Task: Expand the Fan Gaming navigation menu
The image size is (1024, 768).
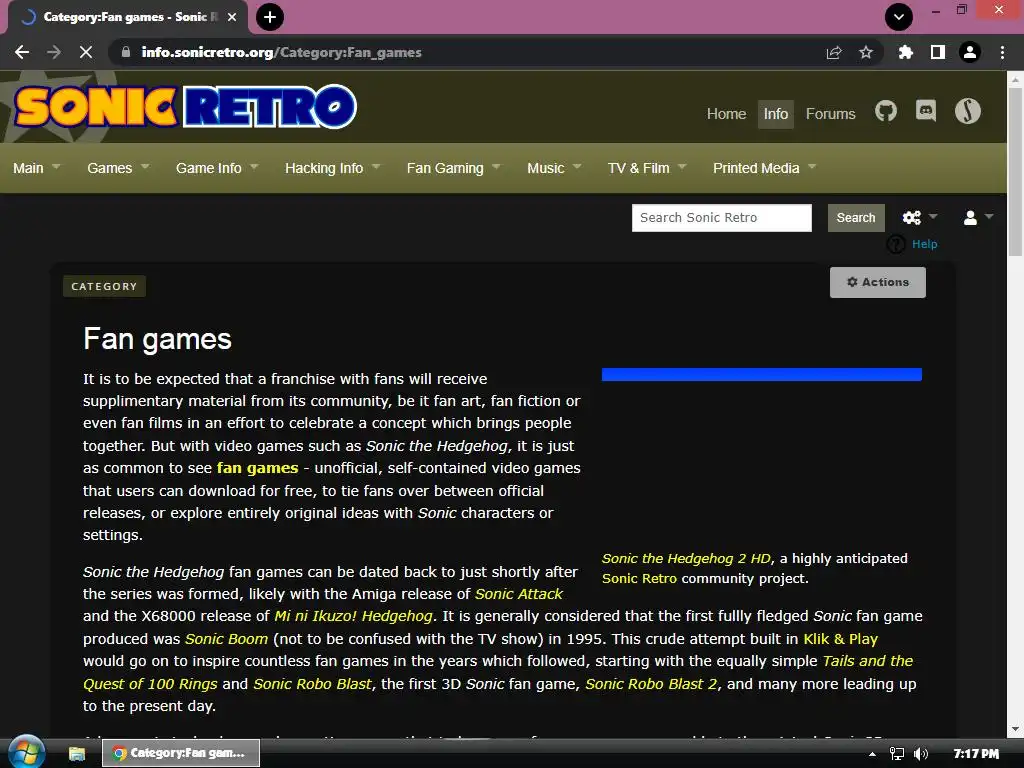Action: 453,168
